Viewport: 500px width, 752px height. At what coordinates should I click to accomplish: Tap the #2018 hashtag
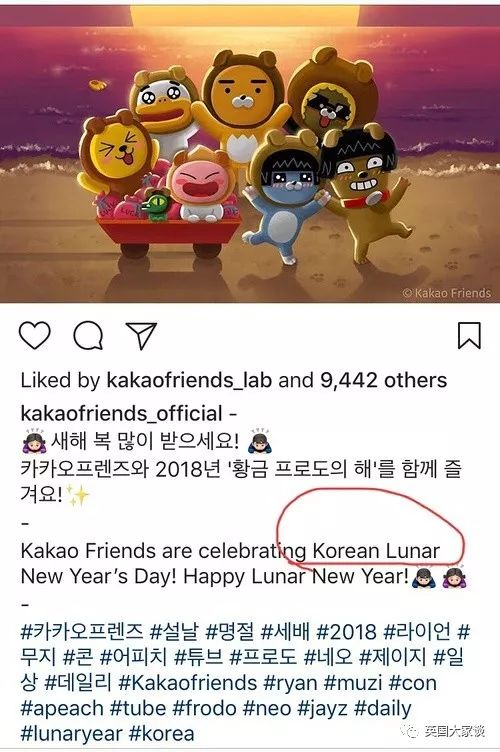tap(347, 632)
